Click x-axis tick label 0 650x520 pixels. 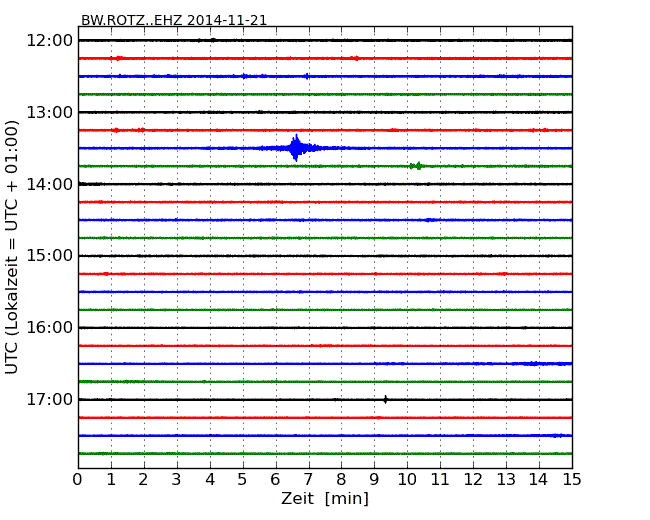pyautogui.click(x=78, y=480)
